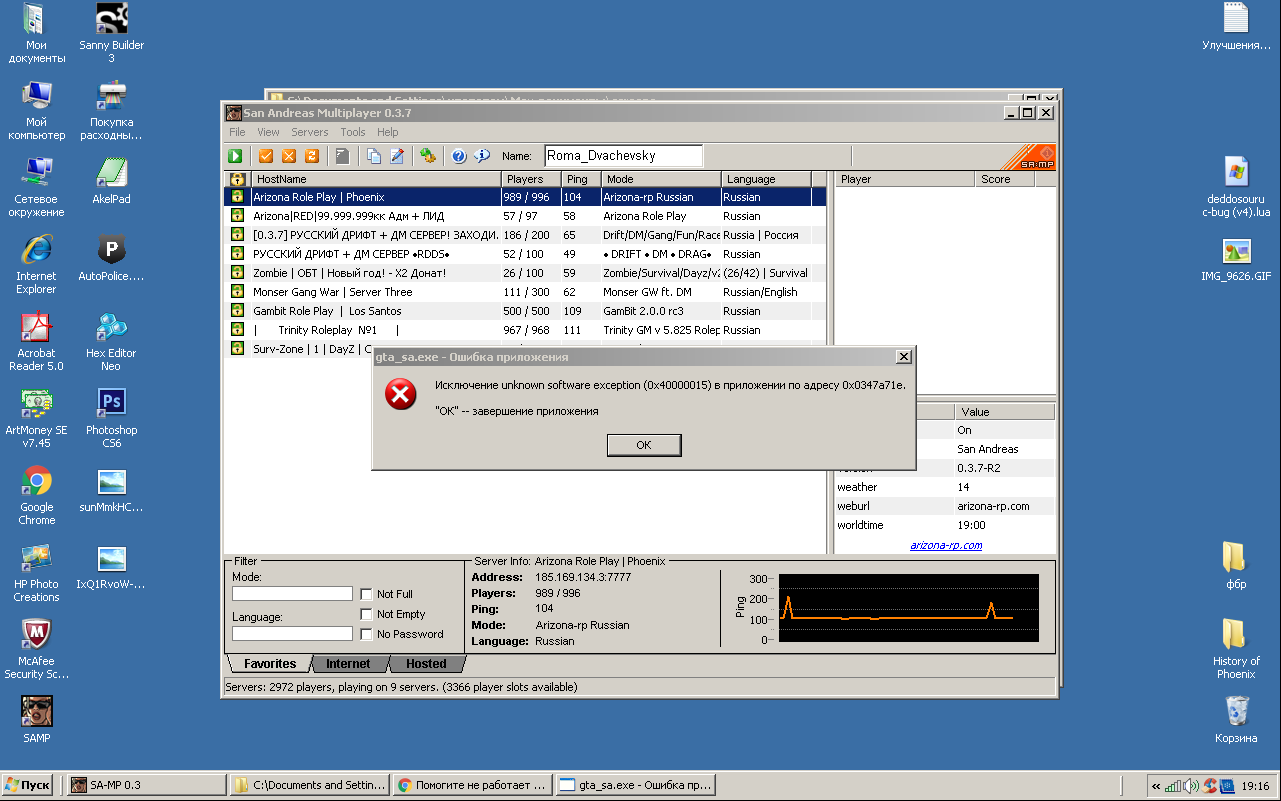Click the blue question mark Help icon
This screenshot has height=801, width=1281.
459,156
